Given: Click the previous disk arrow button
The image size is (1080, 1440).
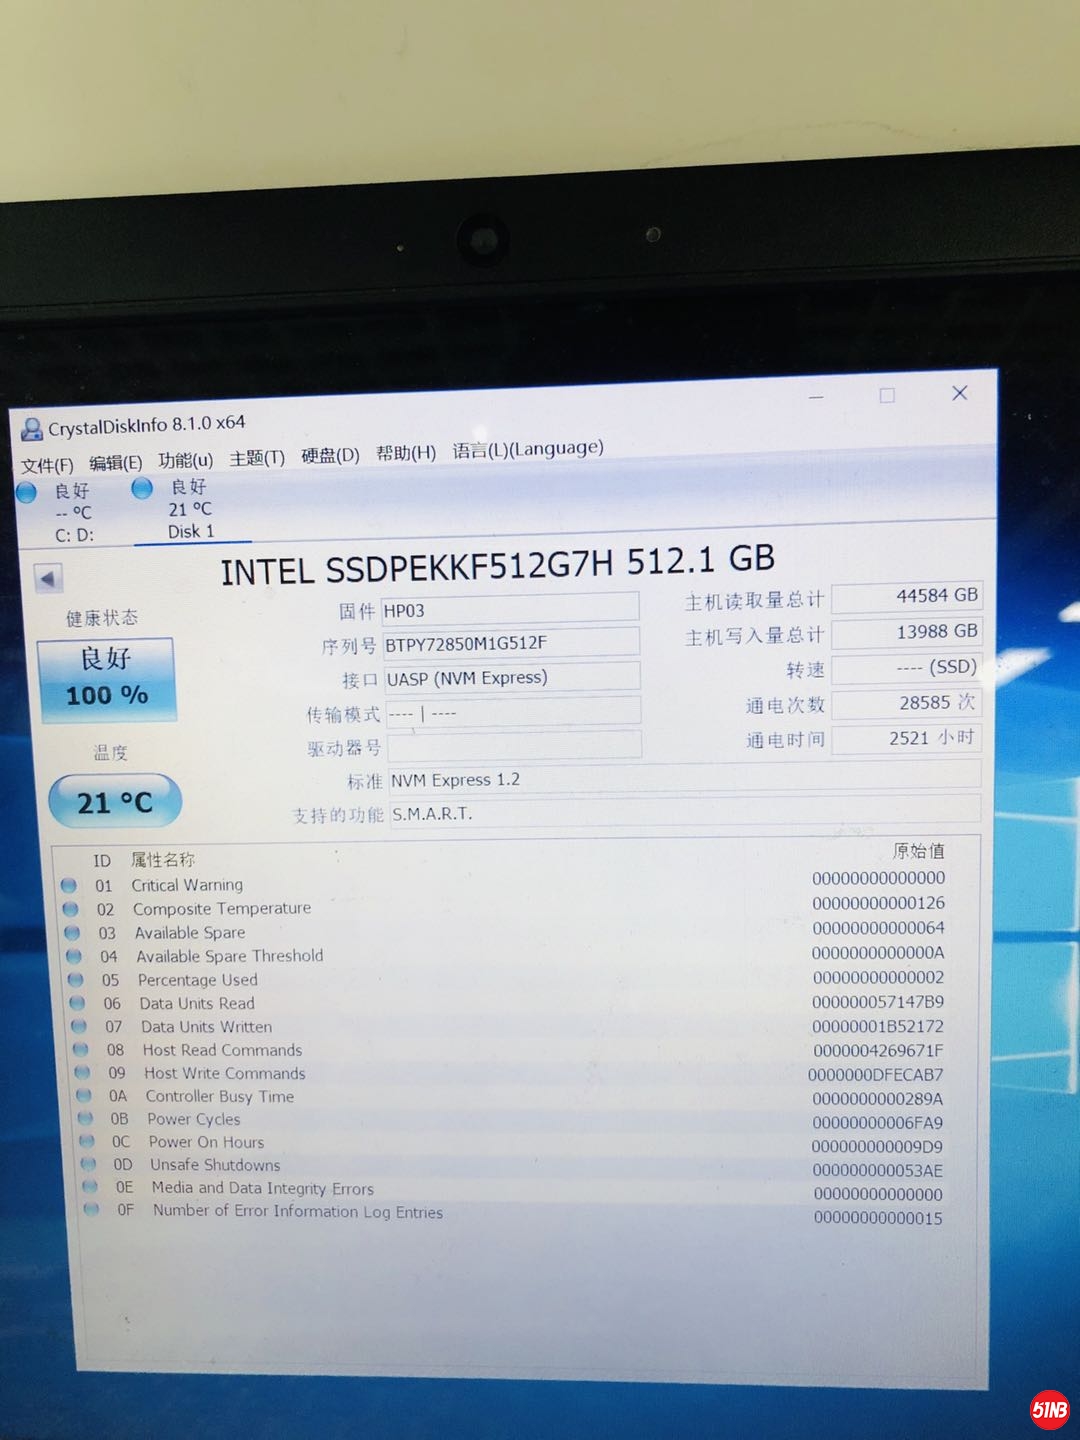Looking at the screenshot, I should click(47, 578).
